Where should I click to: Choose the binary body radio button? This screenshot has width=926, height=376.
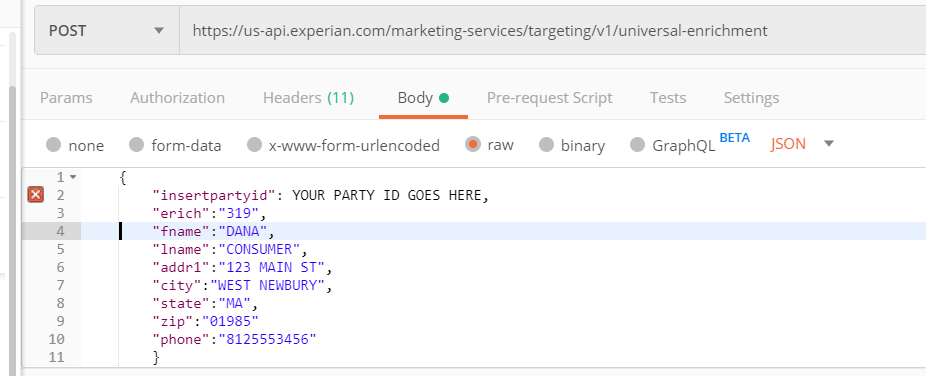546,145
